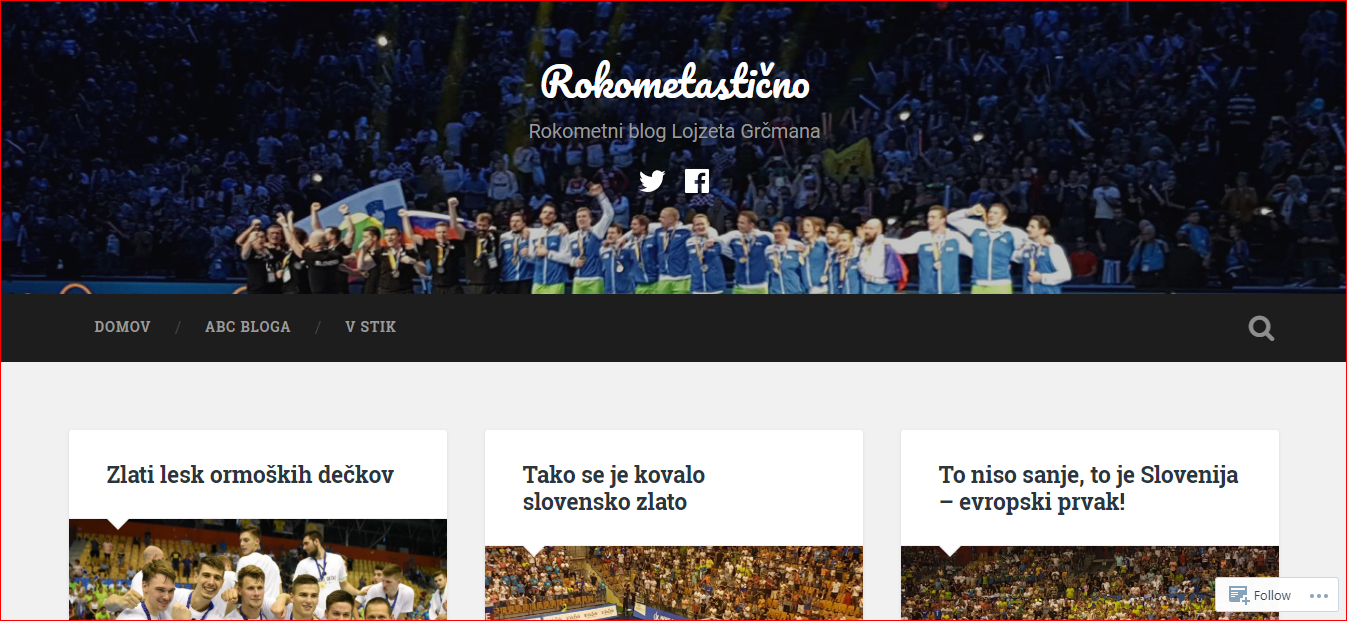Open the search magnifier icon
Viewport: 1347px width, 621px height.
click(x=1261, y=328)
